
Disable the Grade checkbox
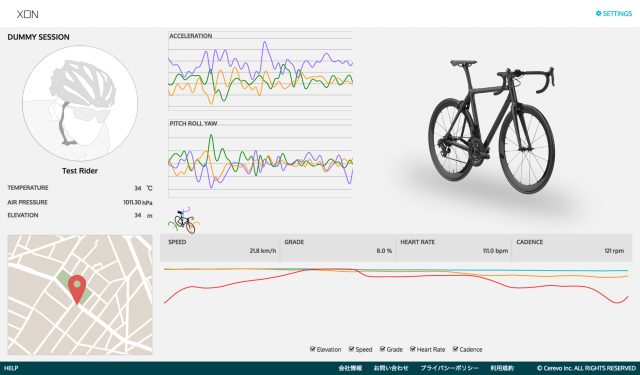(x=382, y=349)
